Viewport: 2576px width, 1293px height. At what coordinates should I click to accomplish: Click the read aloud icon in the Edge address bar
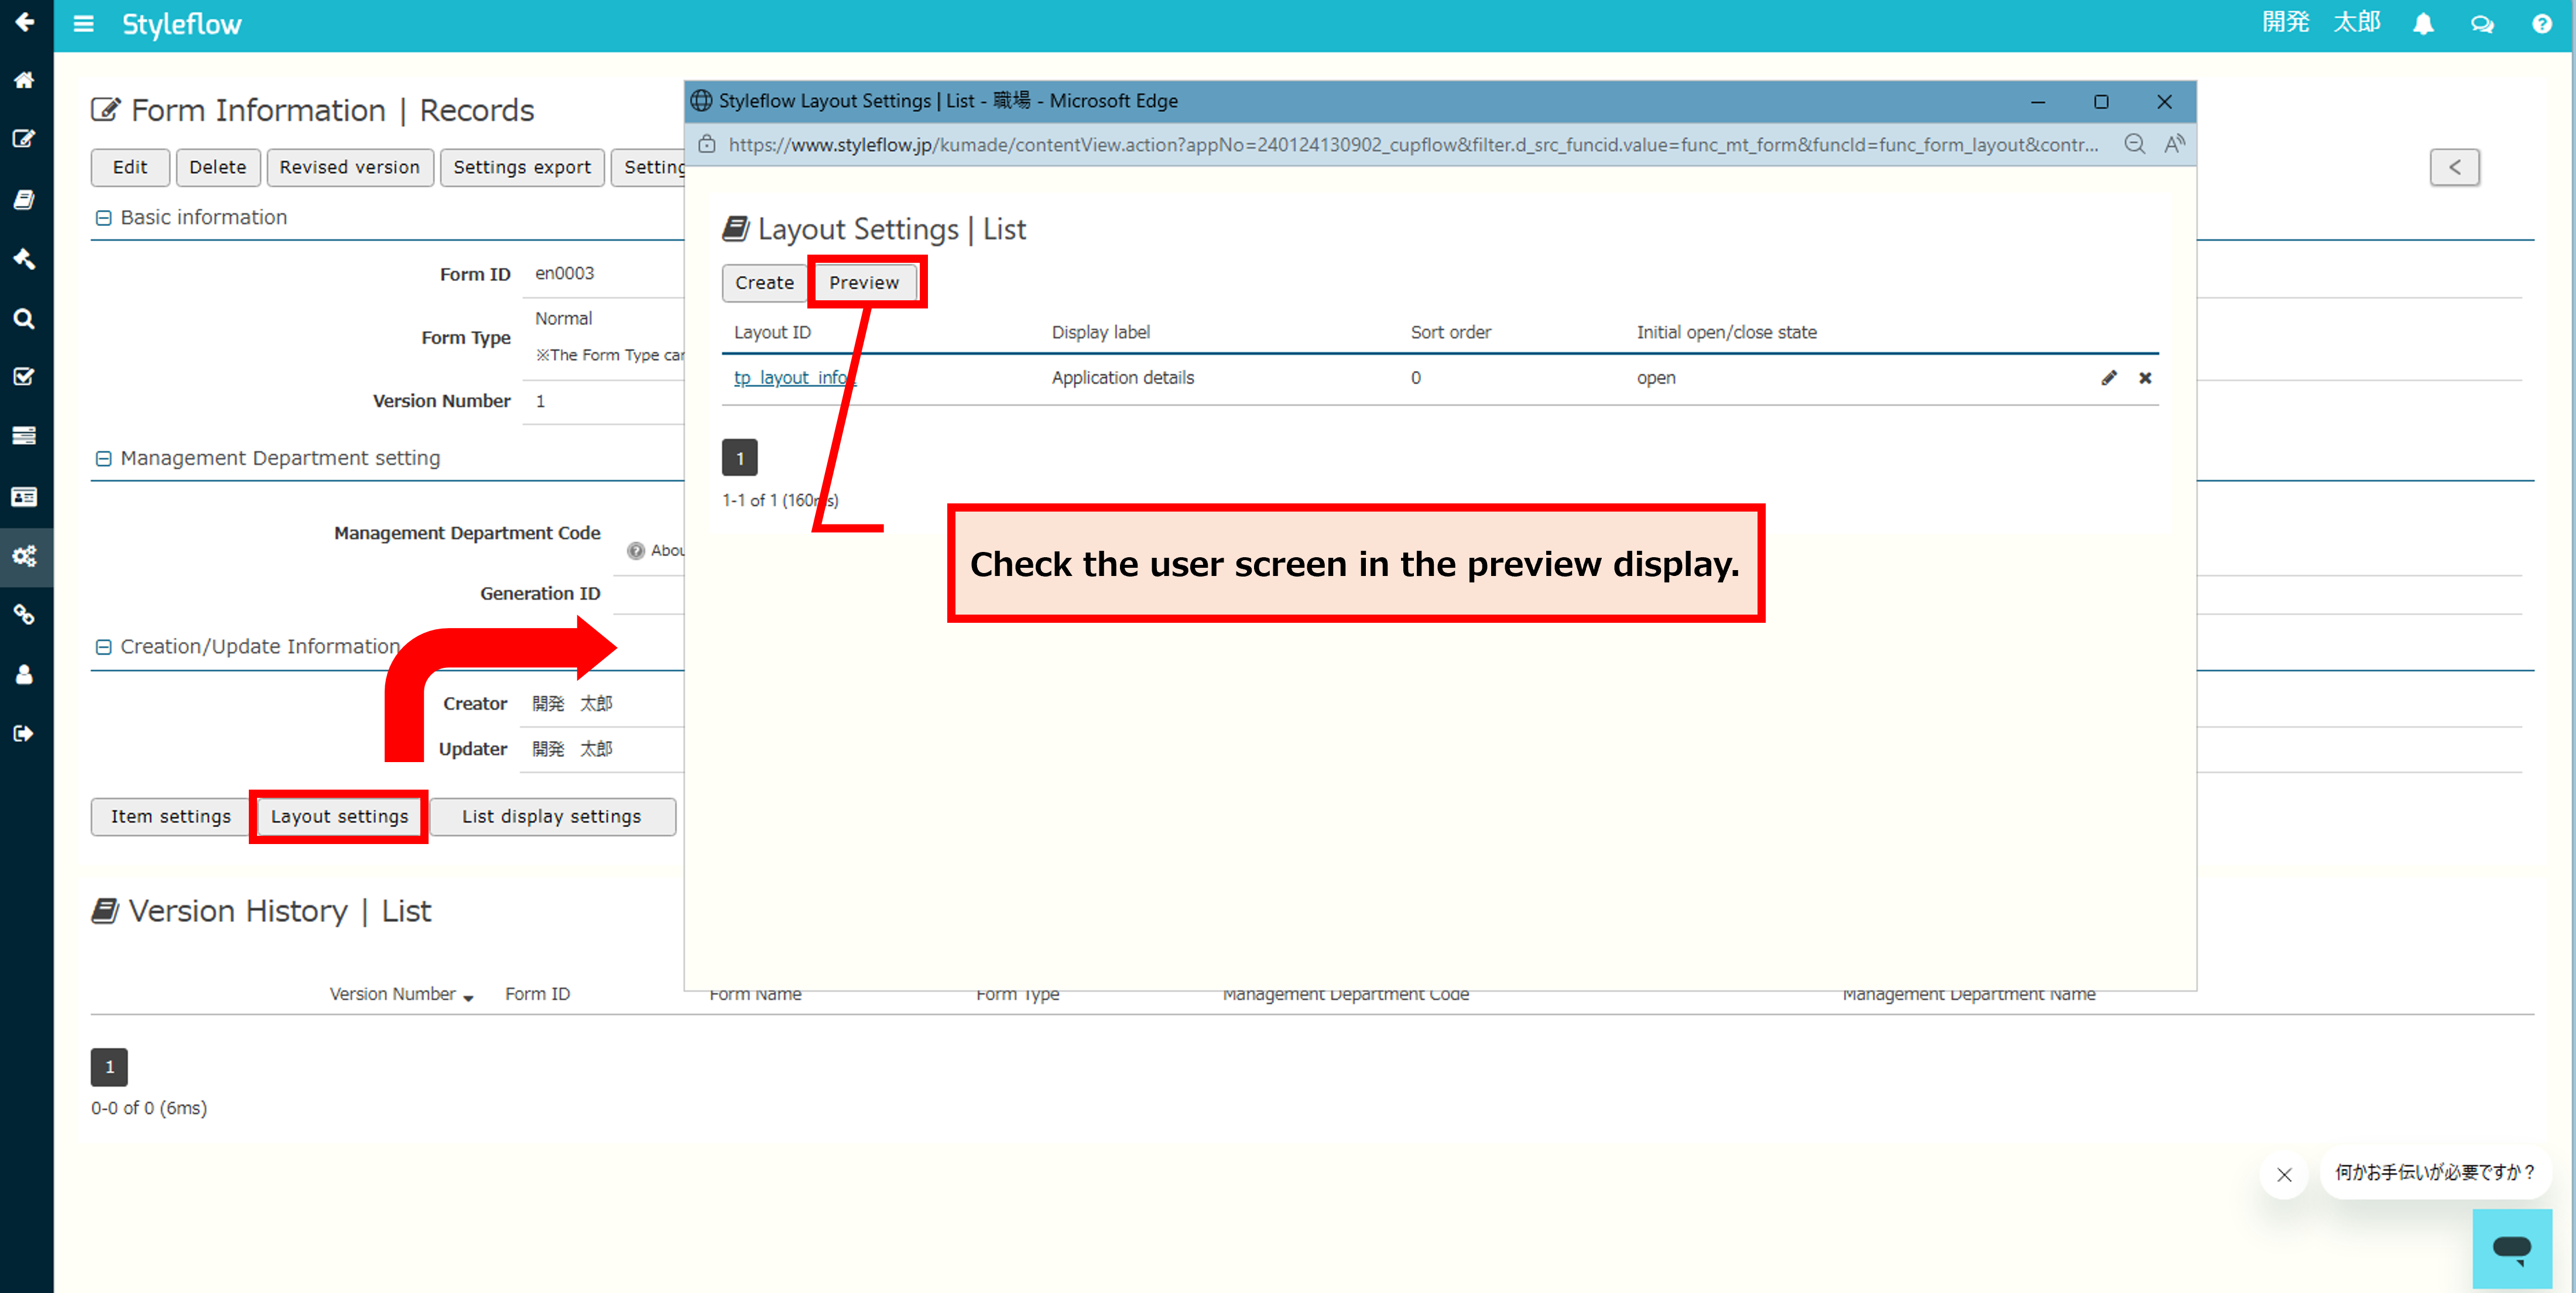tap(2174, 144)
